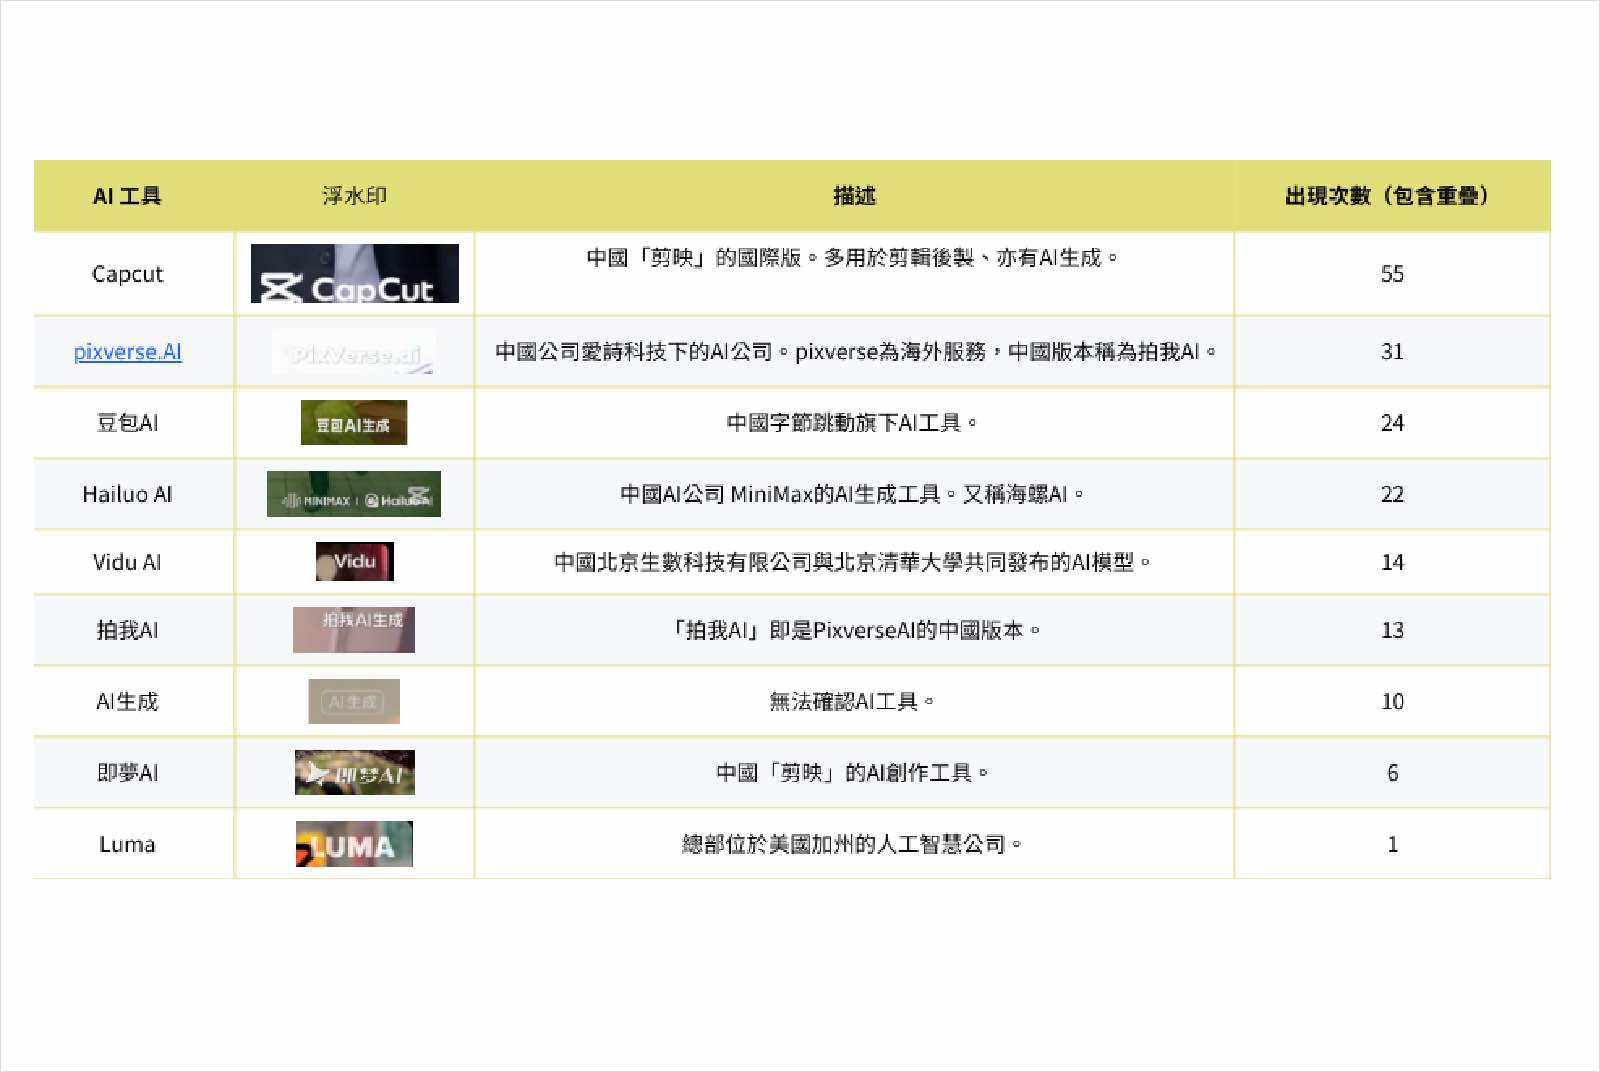
Task: Select the grey AI生成 watermark thumbnail
Action: [x=354, y=701]
